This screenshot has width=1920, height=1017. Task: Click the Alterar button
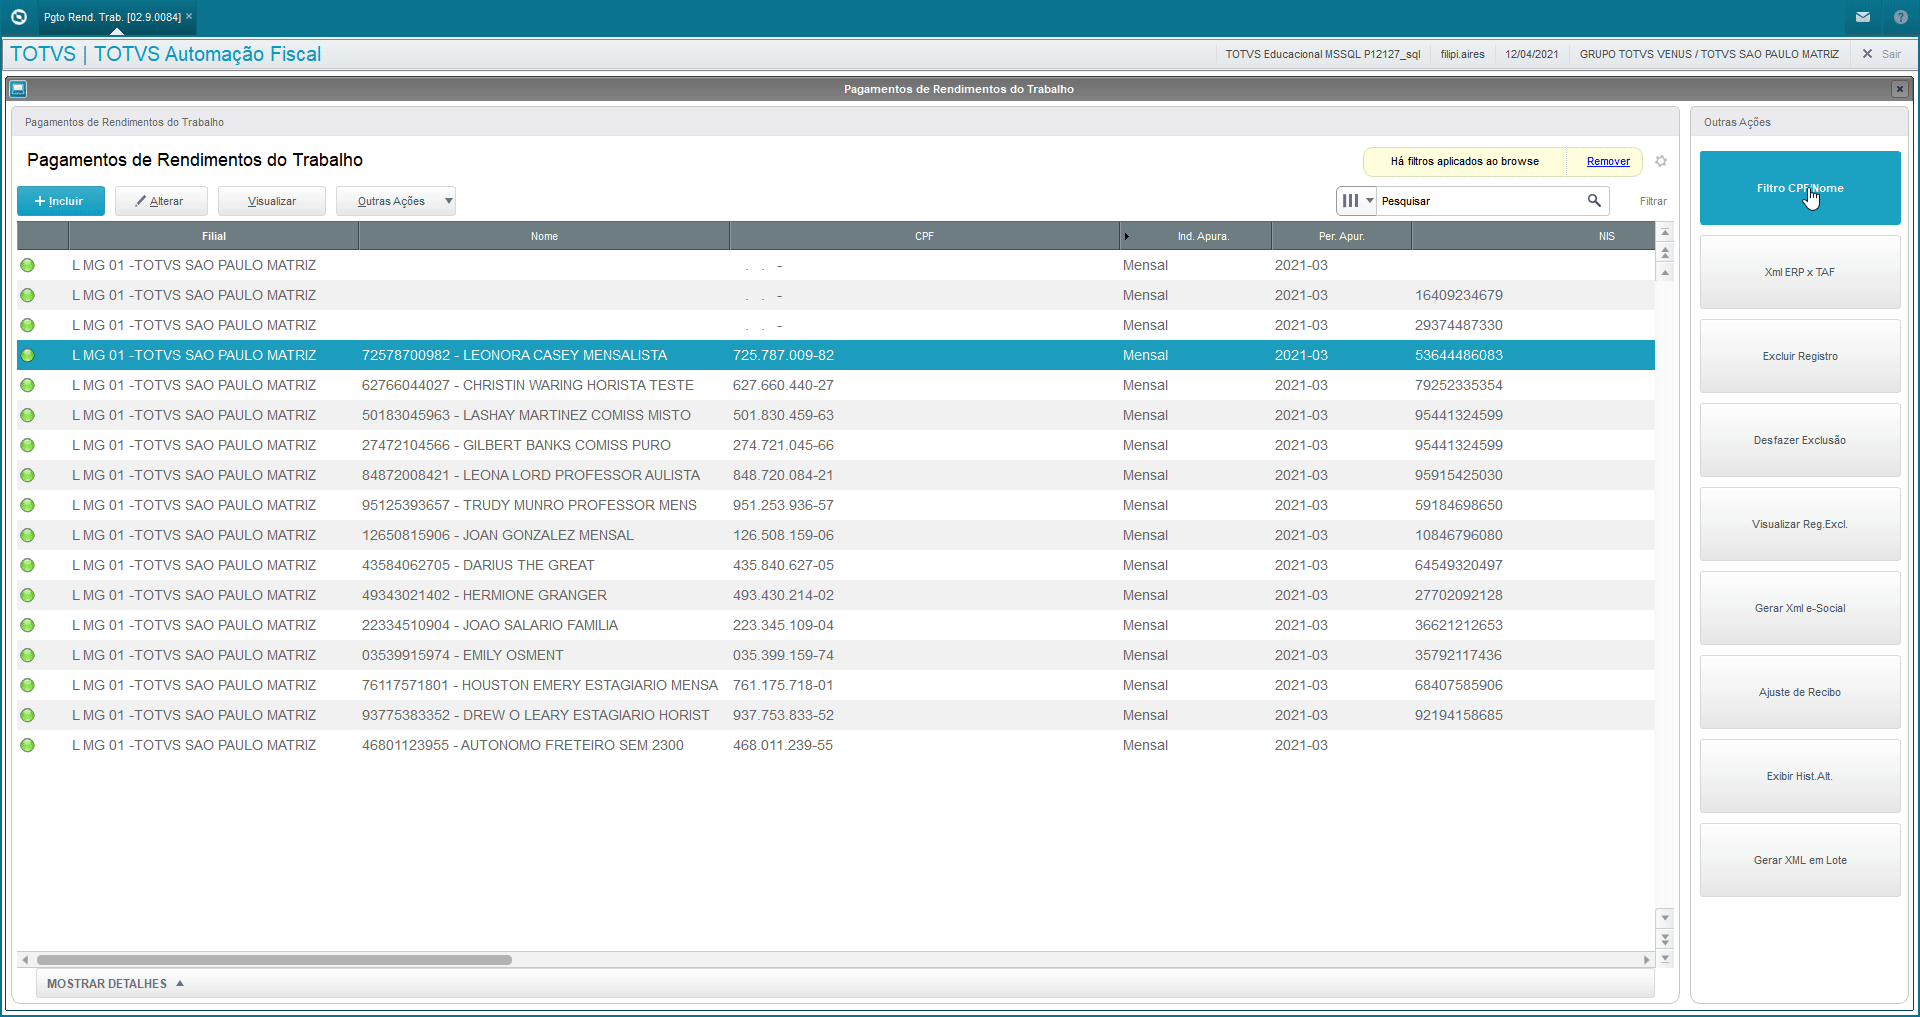pos(161,201)
